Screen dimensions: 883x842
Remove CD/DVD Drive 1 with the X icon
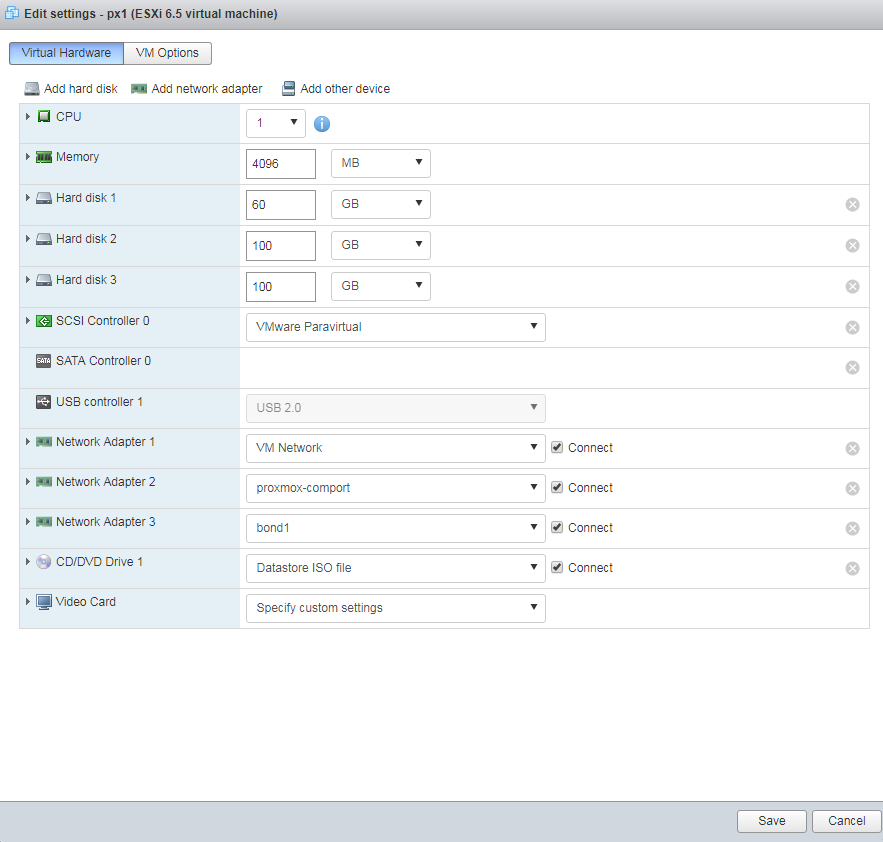(x=852, y=568)
